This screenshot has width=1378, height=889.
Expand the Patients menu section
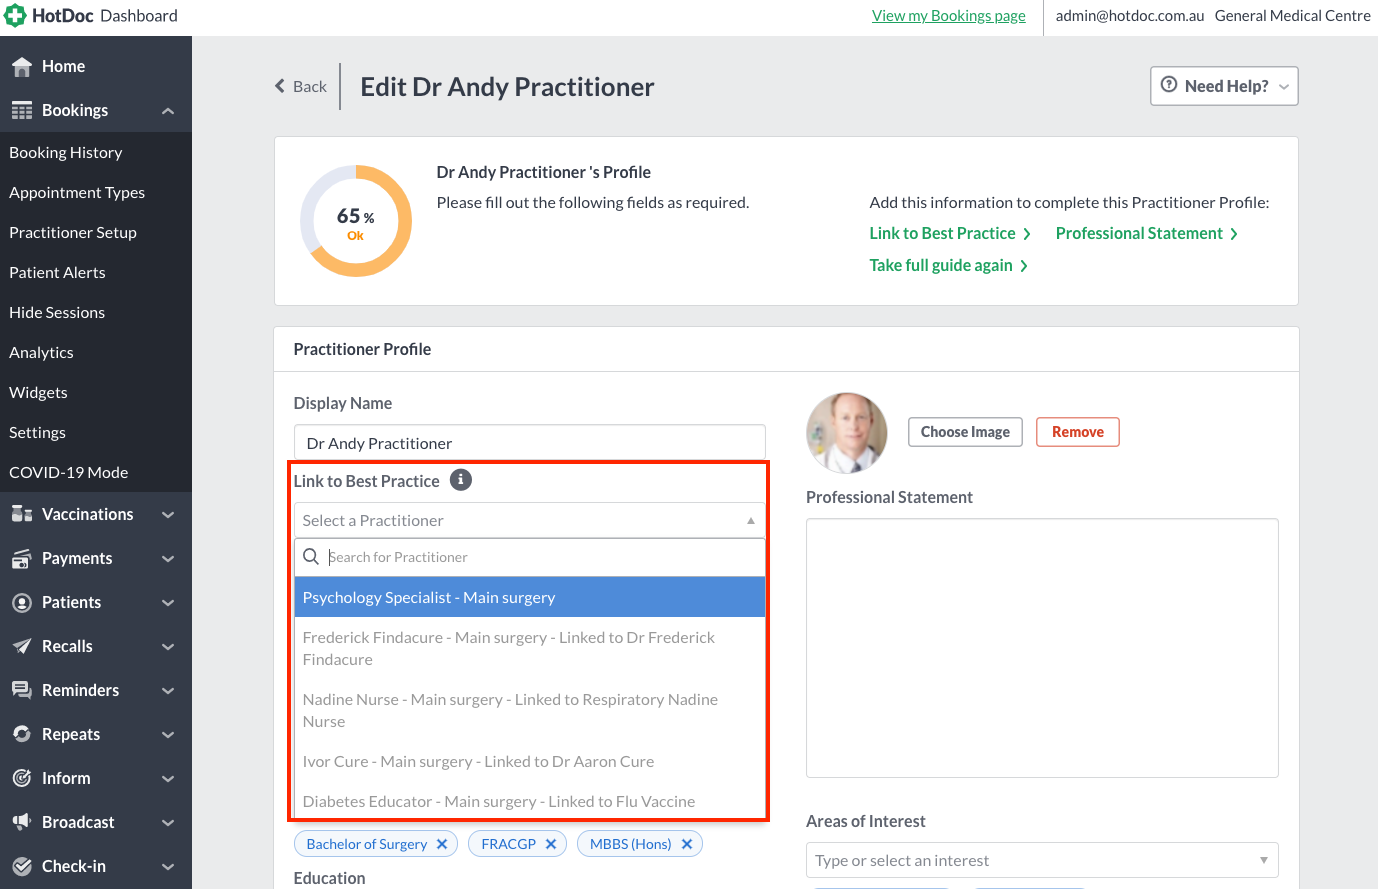[168, 603]
